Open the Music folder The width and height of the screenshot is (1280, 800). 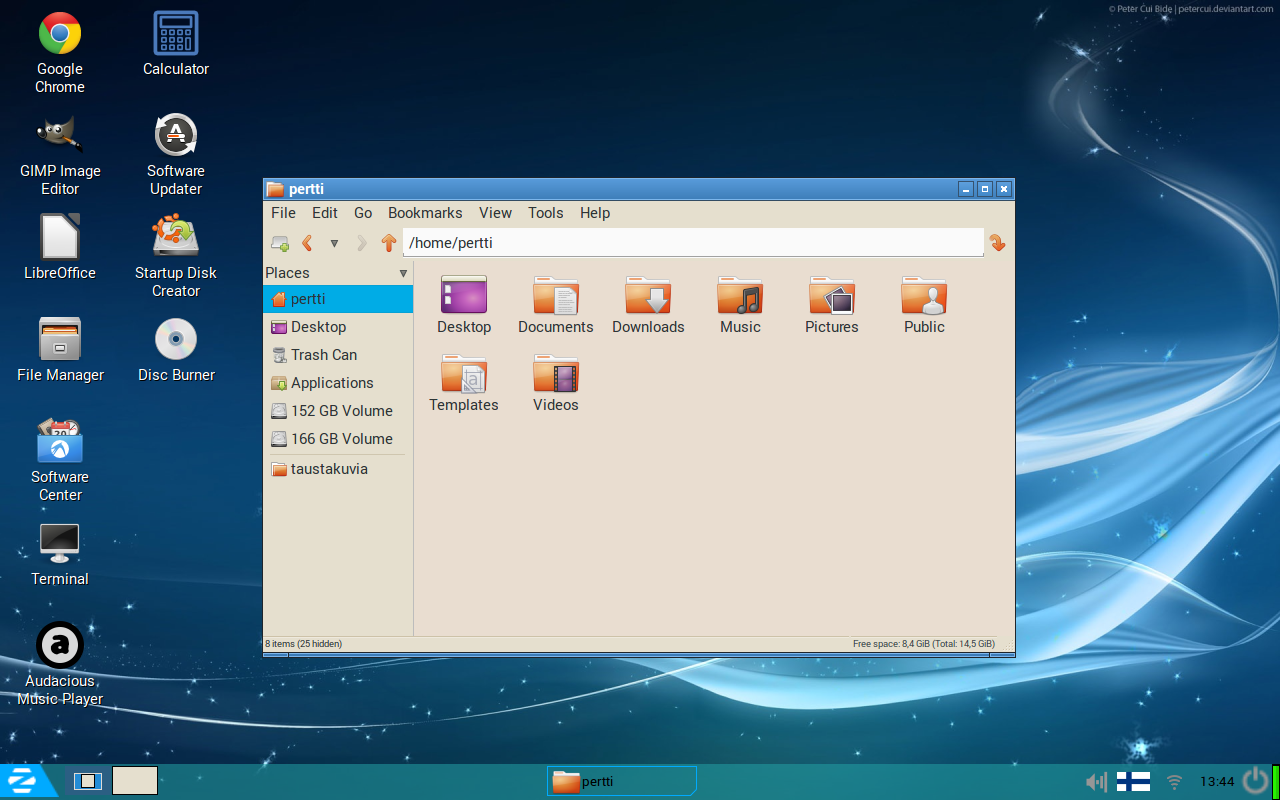(x=740, y=297)
